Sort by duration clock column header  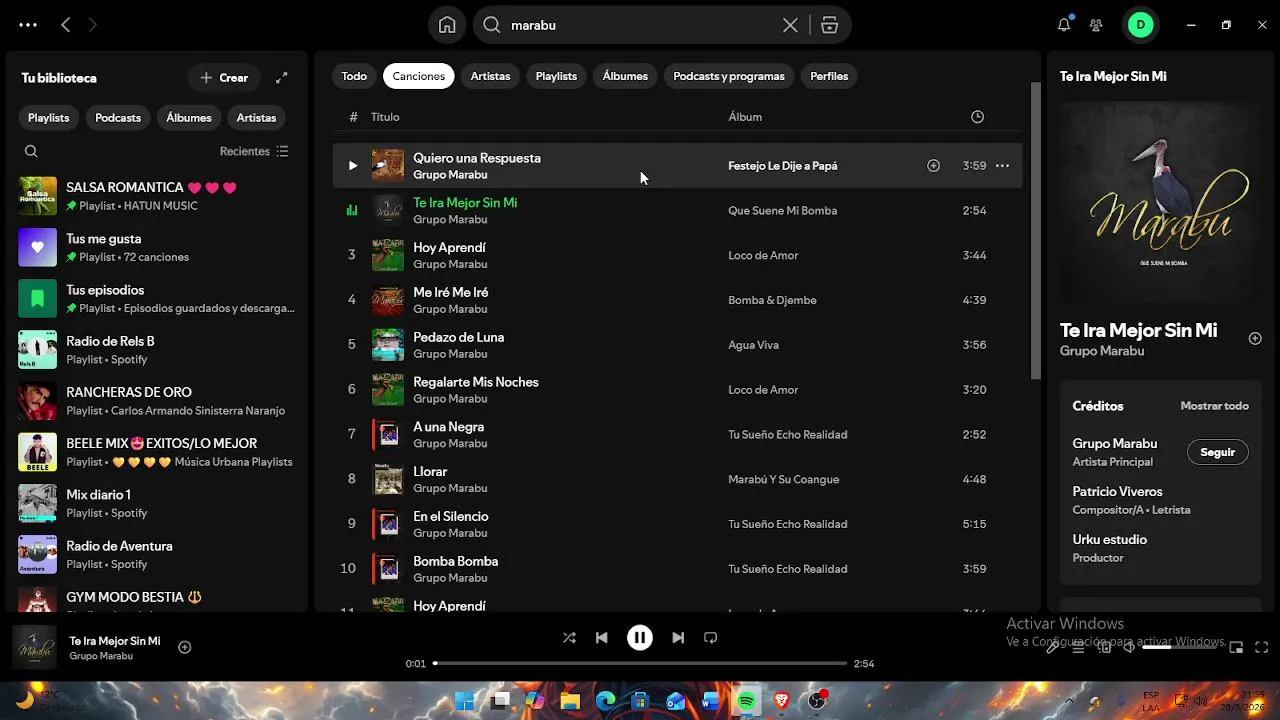point(977,117)
